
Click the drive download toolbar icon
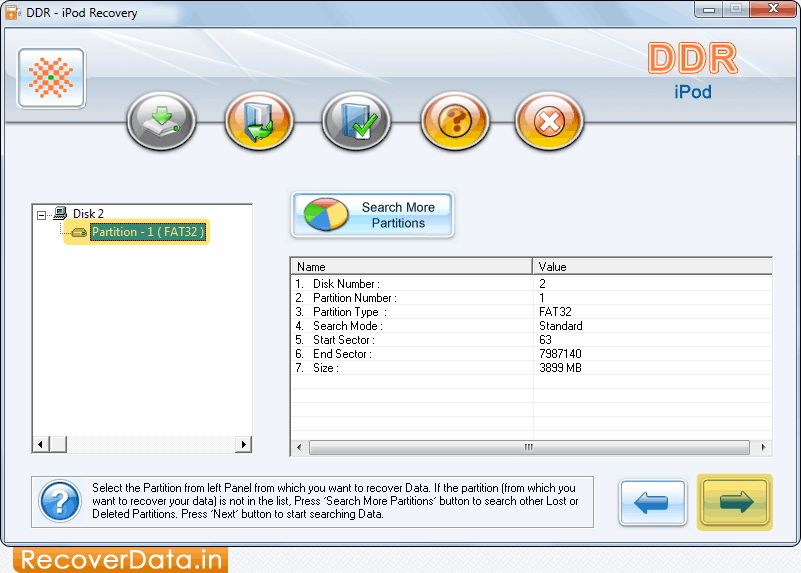(x=161, y=122)
